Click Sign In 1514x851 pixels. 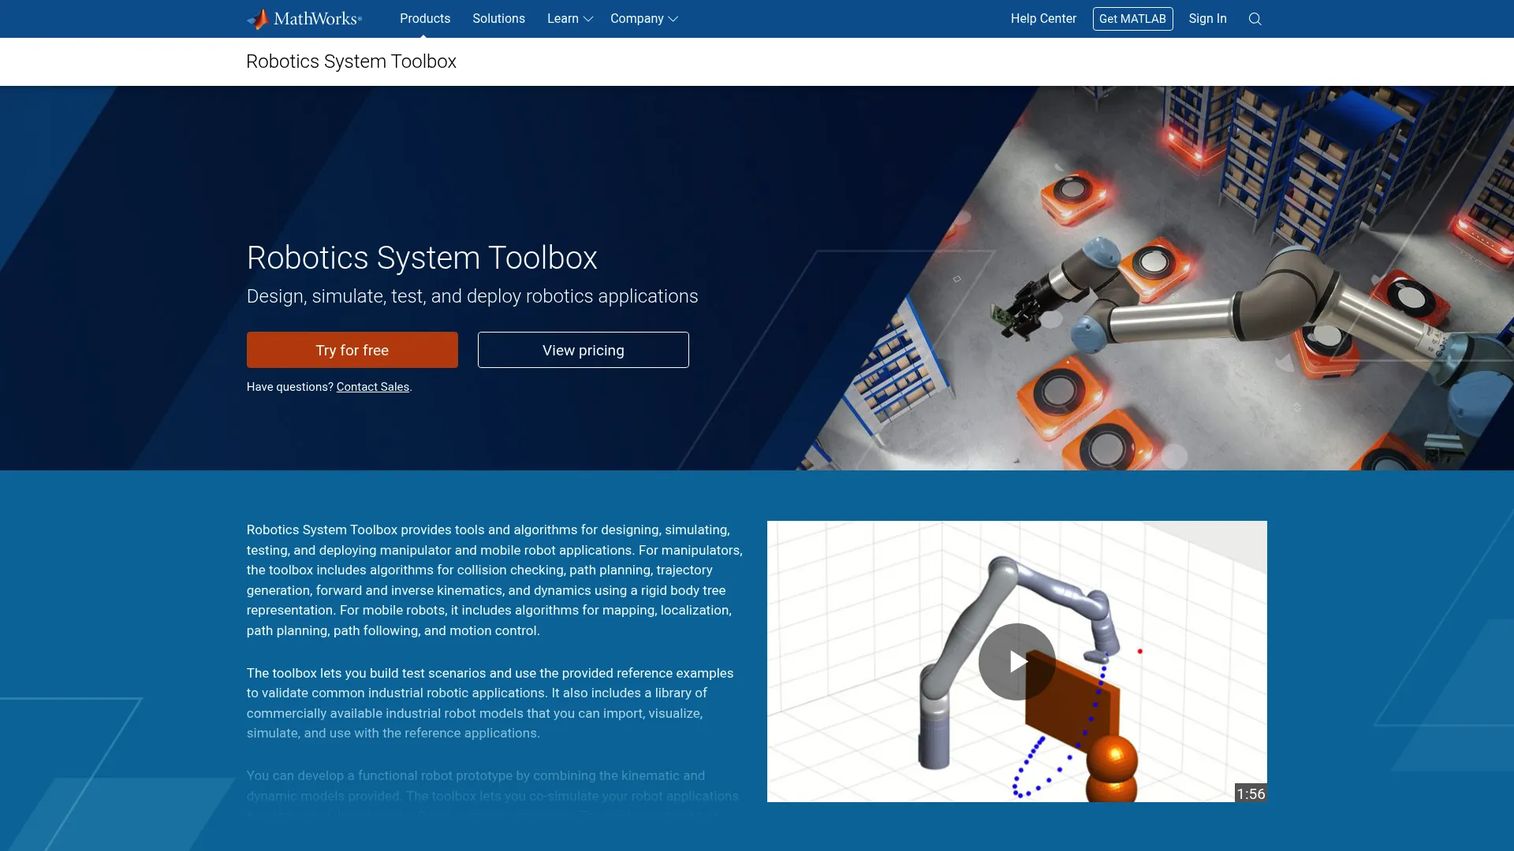1207,19
